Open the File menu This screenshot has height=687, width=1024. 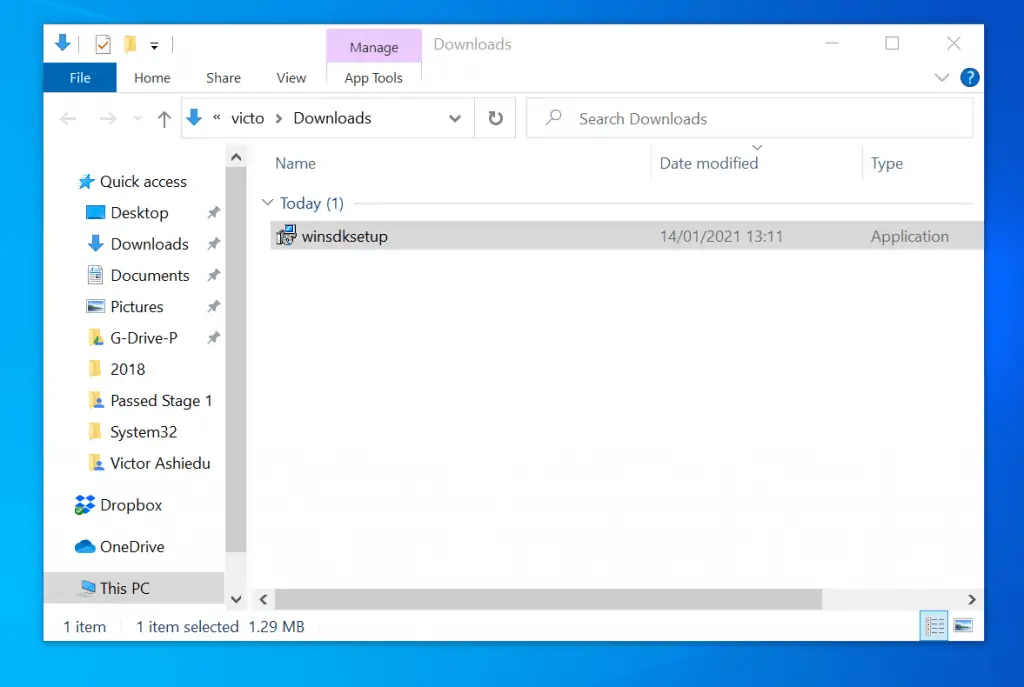click(x=79, y=77)
